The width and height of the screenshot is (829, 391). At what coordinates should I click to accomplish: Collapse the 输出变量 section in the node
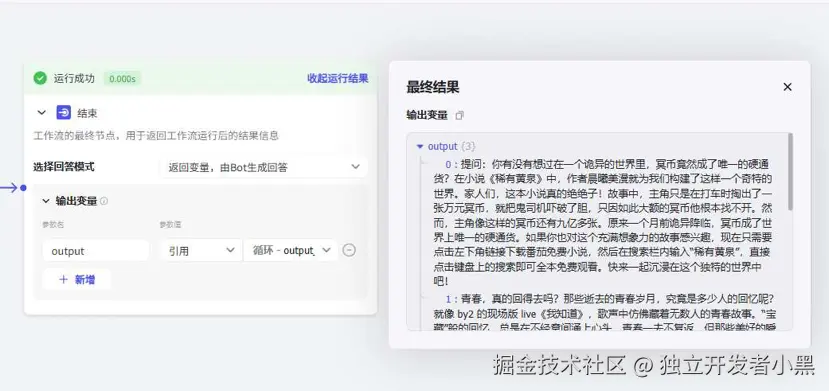pos(46,201)
